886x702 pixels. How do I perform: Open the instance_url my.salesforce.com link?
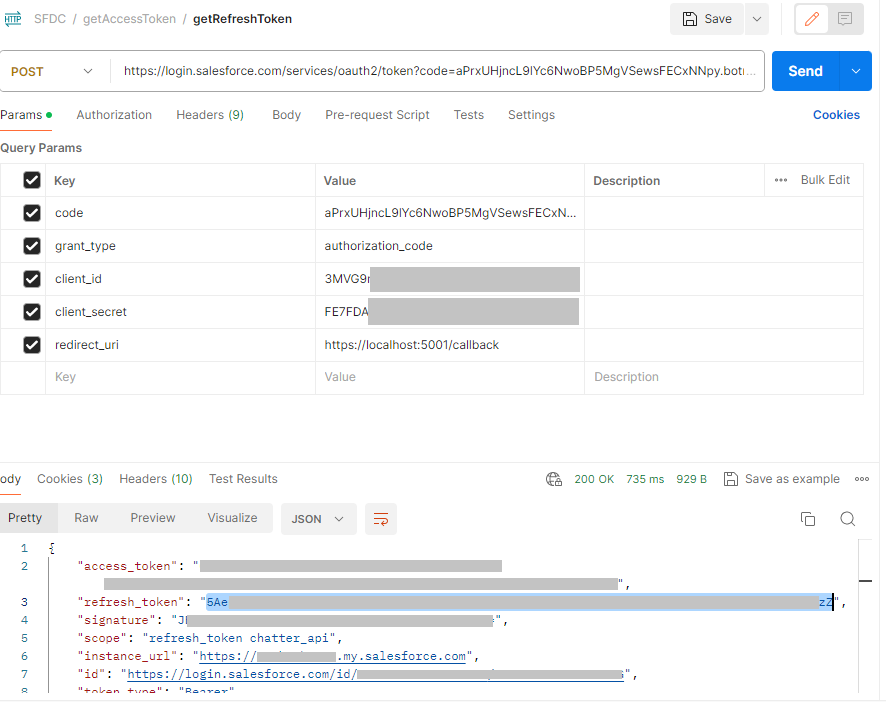[x=333, y=656]
